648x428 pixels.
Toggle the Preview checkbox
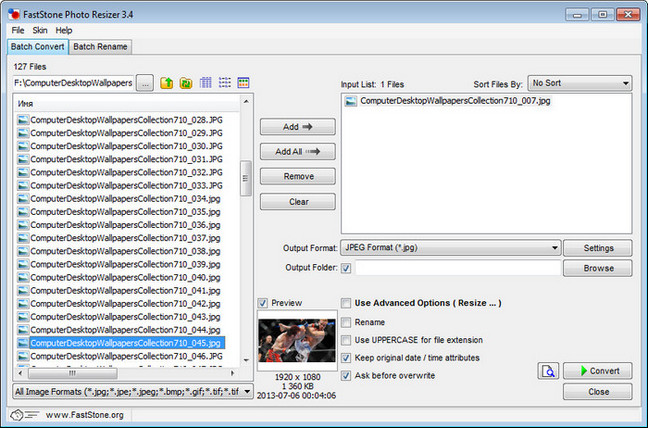coord(262,303)
